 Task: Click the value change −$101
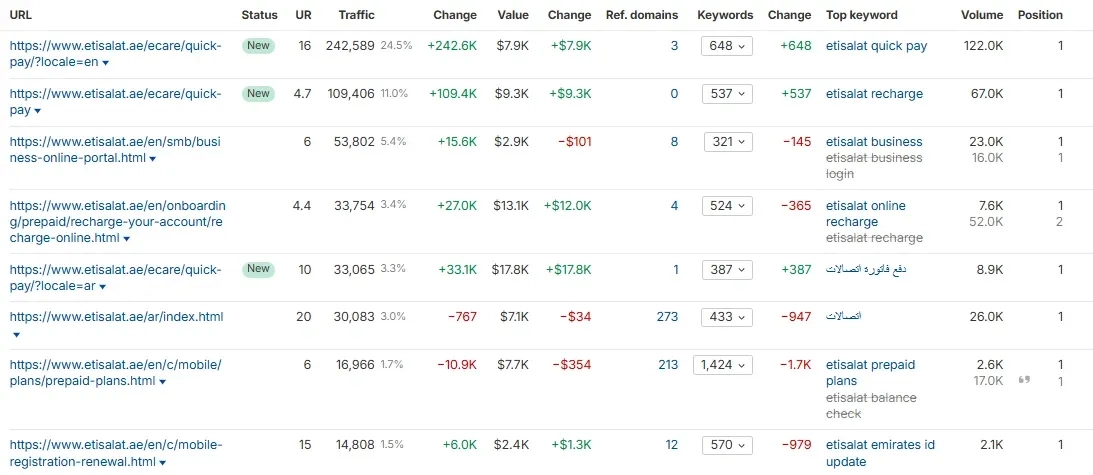point(574,142)
